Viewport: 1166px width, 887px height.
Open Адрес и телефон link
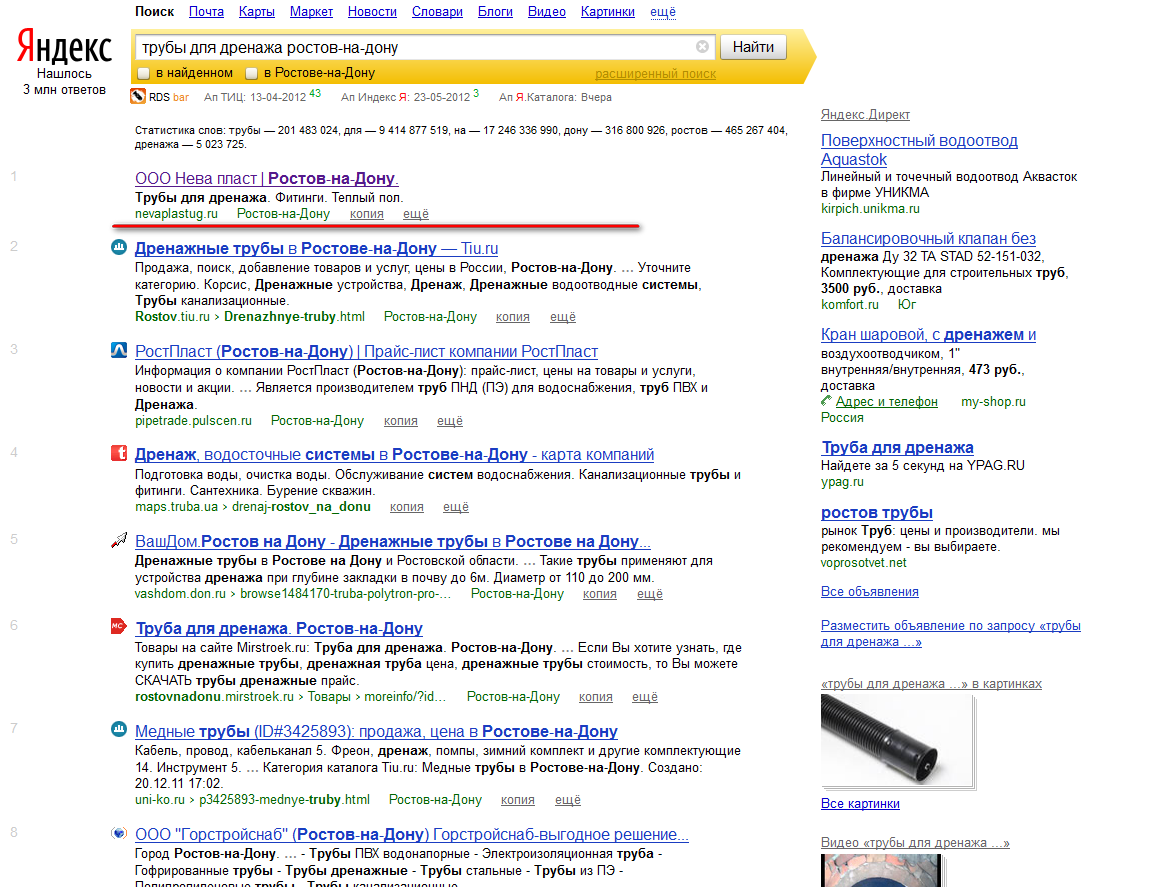click(886, 401)
